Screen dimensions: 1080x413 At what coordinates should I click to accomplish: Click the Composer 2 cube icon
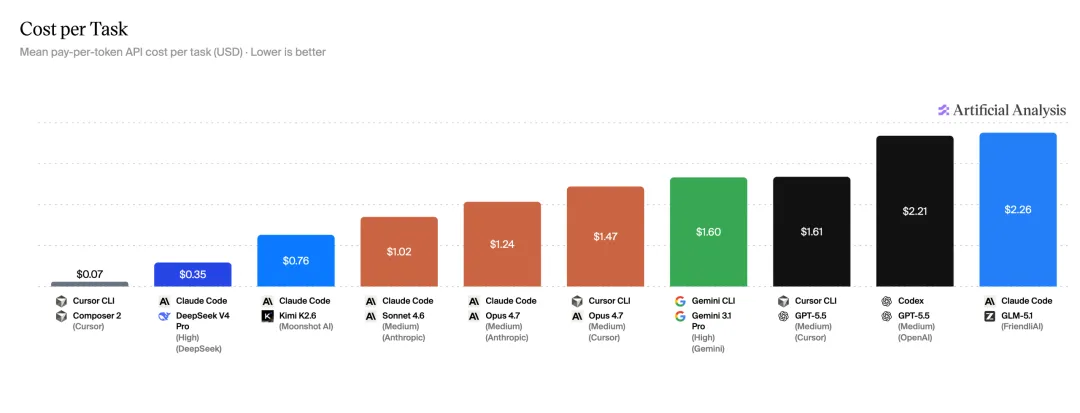tap(61, 316)
